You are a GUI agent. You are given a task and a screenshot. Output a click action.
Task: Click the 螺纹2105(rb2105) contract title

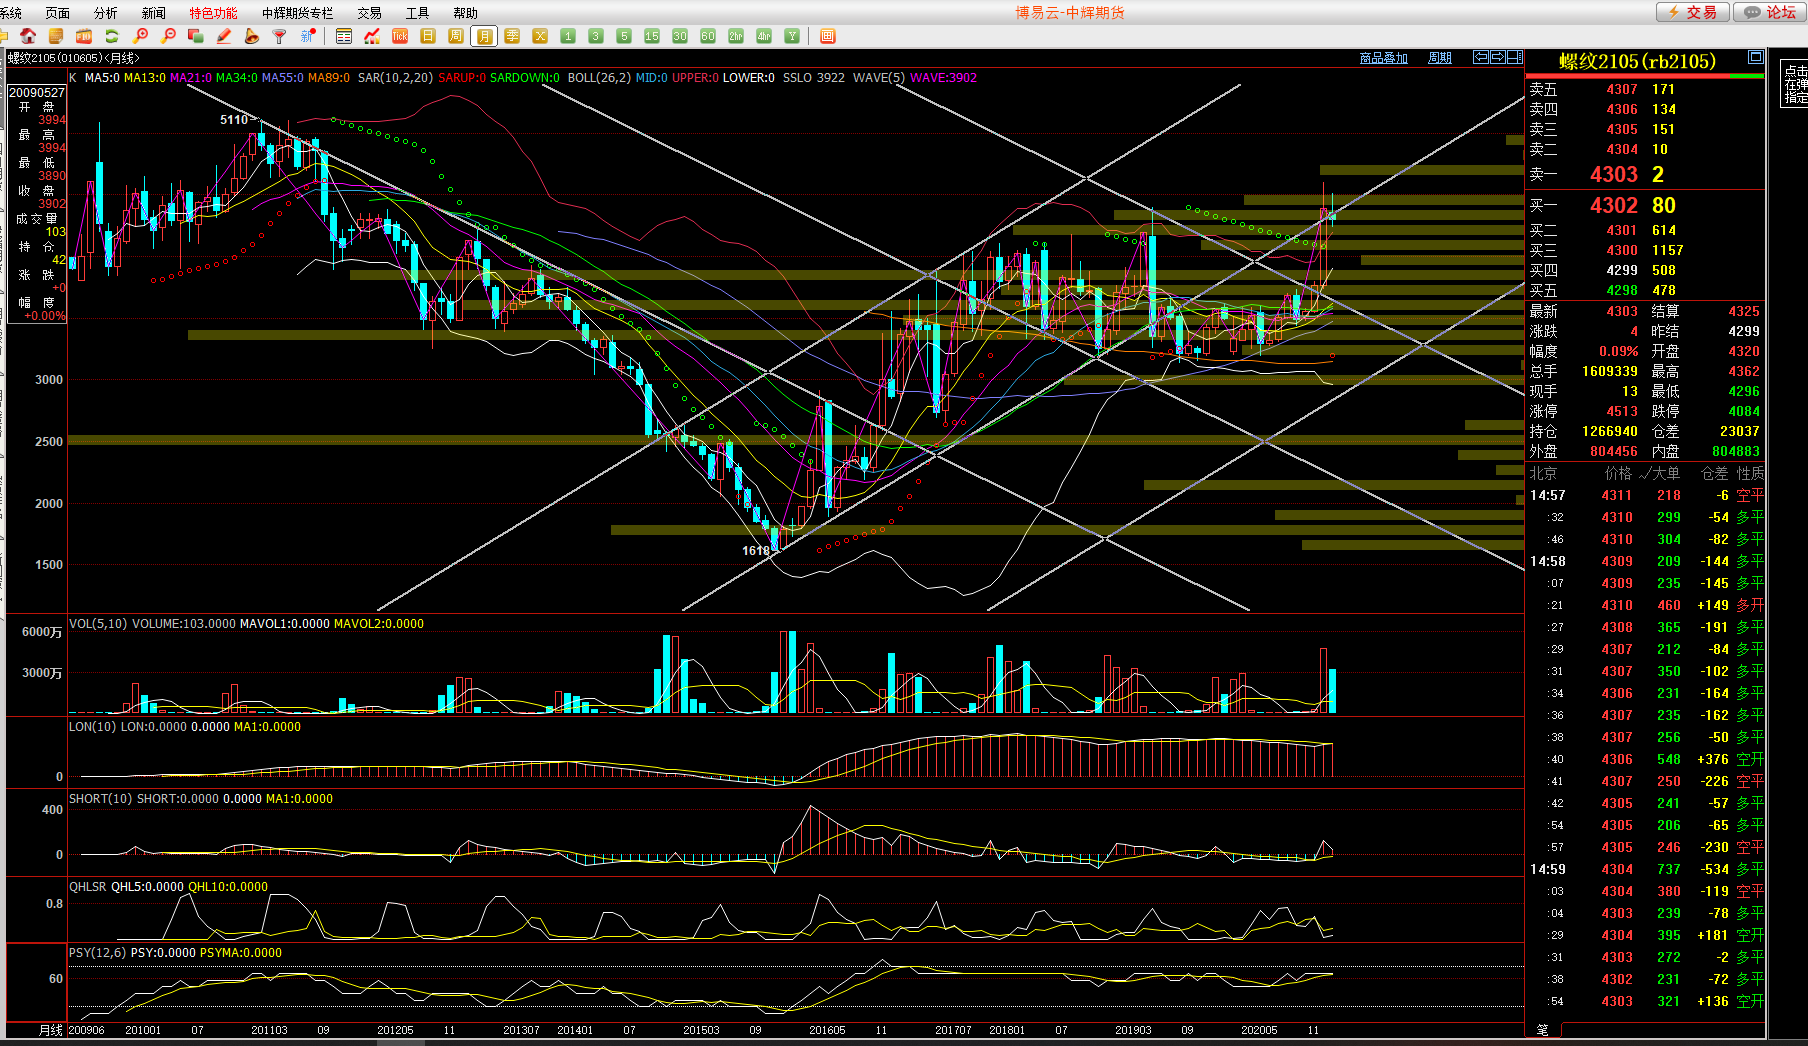(x=1637, y=61)
